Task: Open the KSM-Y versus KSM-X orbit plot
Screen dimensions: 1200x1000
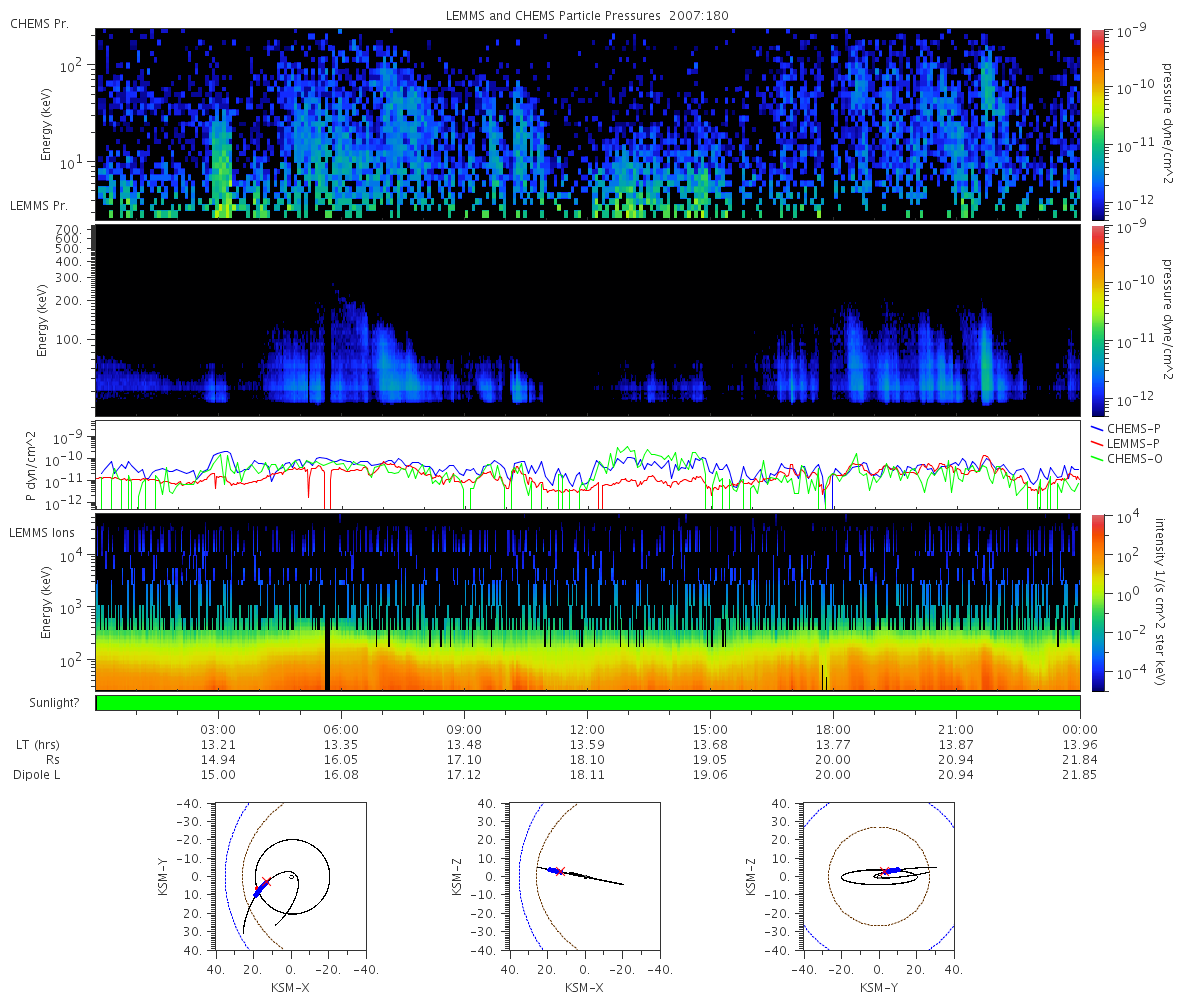Action: point(292,876)
